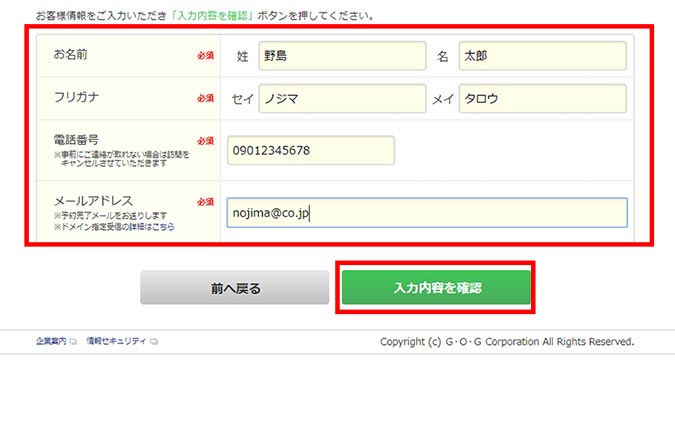675x422 pixels.
Task: Click the 姓 (last name) input field
Action: (342, 56)
